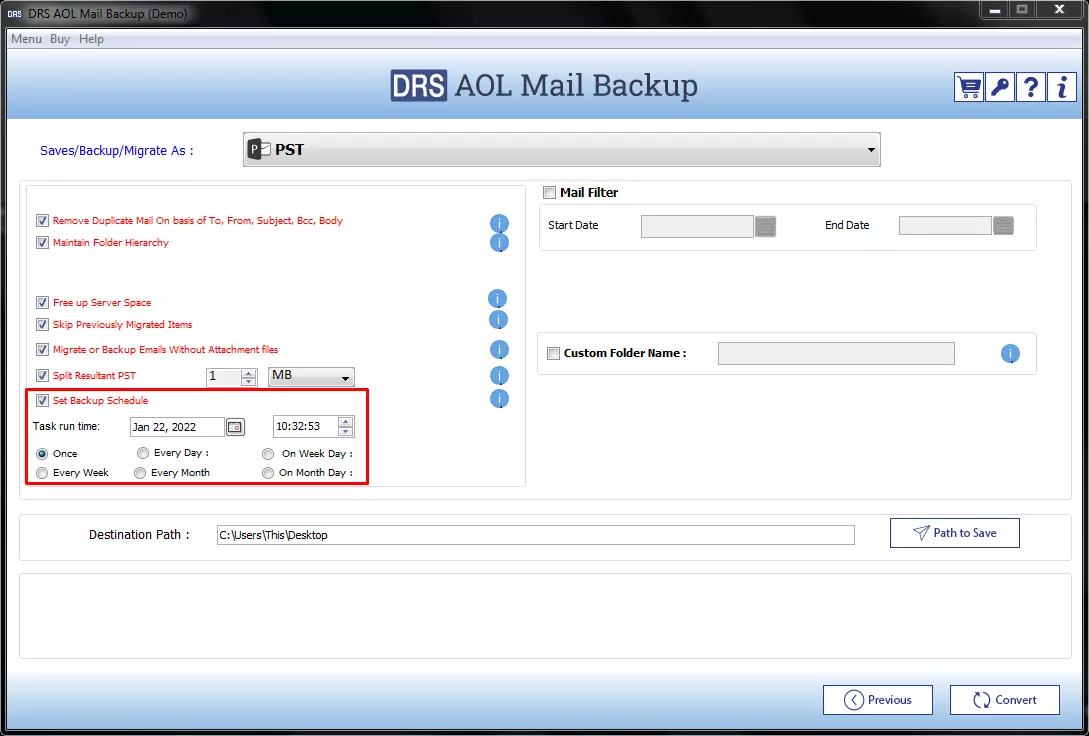1089x736 pixels.
Task: Click the Destination Path text field
Action: click(x=535, y=535)
